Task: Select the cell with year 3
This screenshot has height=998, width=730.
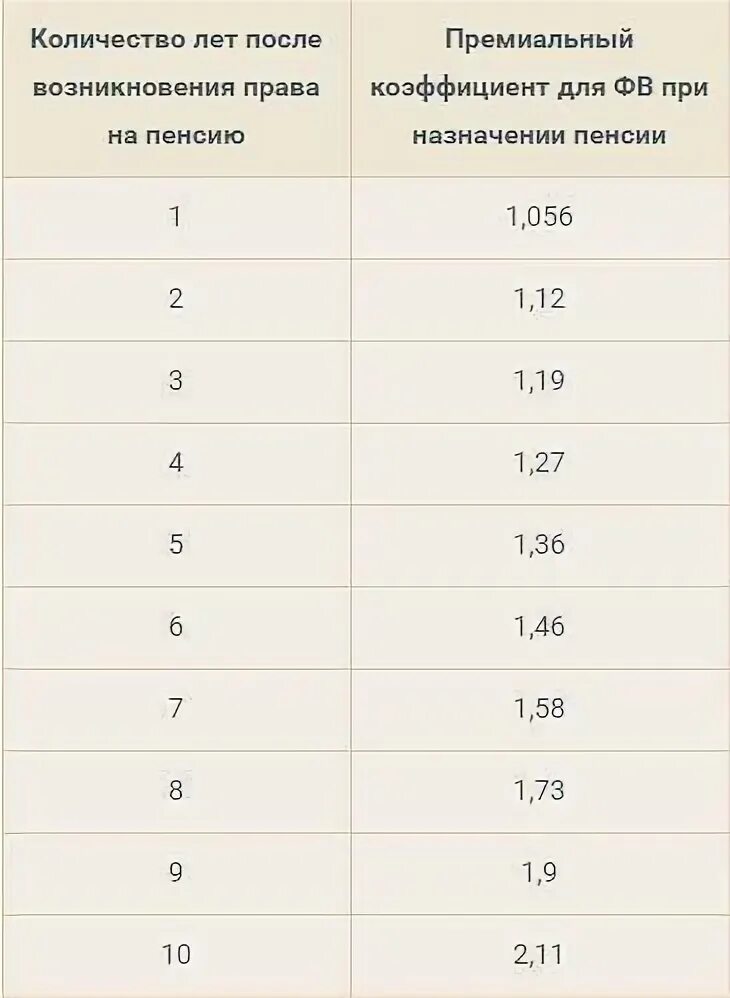Action: click(176, 381)
